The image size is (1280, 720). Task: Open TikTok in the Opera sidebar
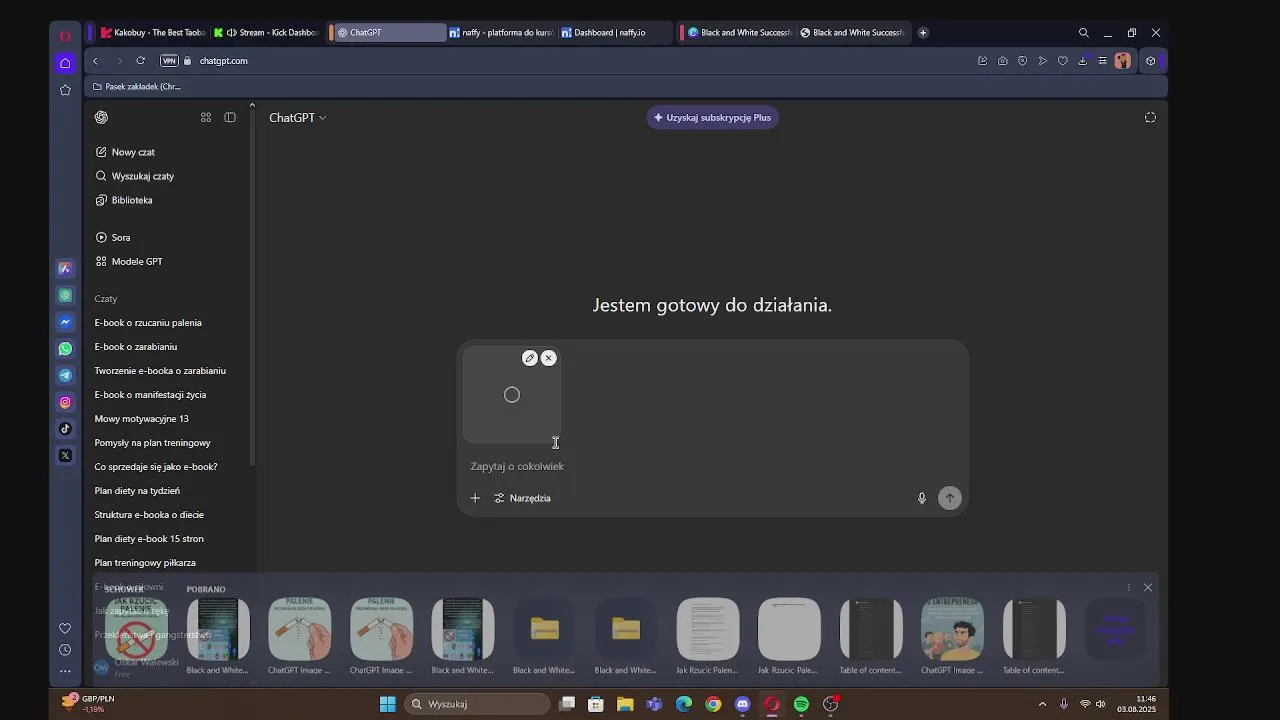tap(65, 429)
